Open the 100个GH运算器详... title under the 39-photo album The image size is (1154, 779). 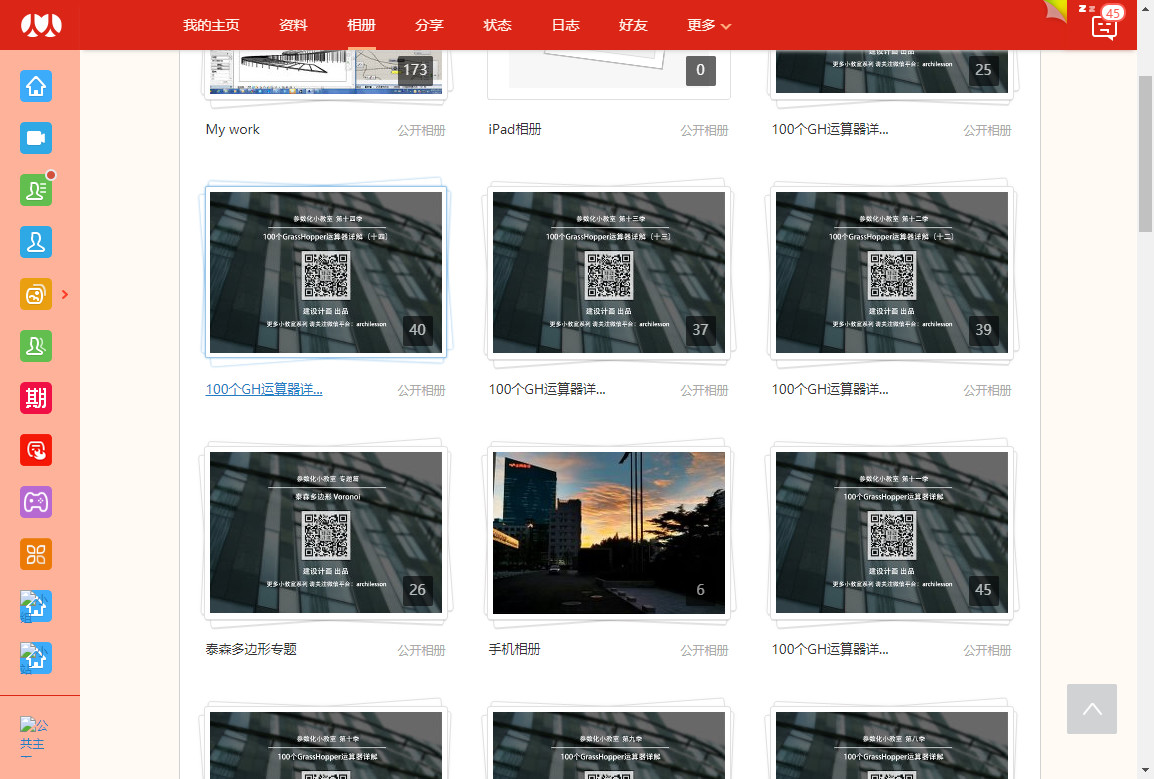point(830,390)
